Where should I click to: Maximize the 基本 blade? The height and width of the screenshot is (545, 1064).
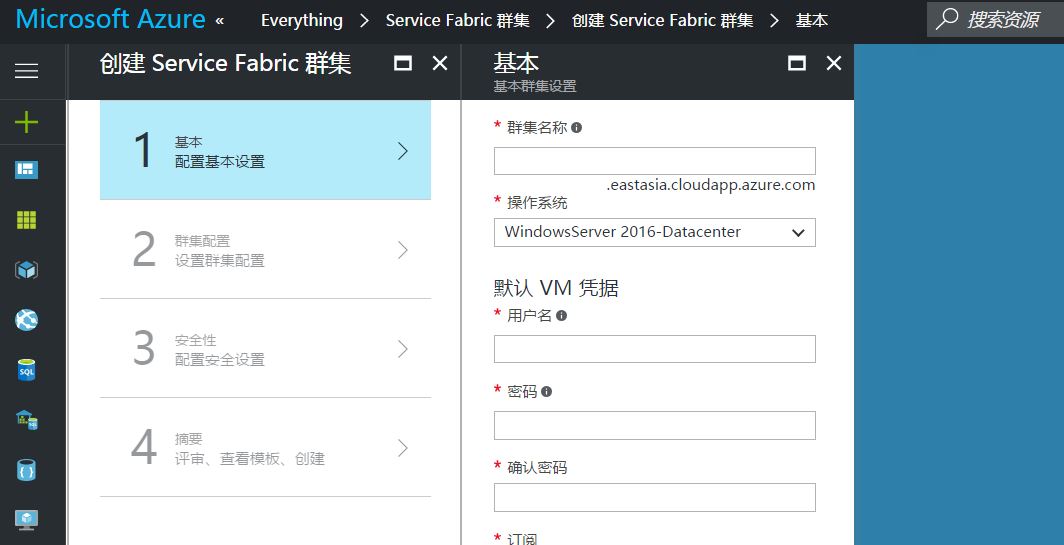[x=797, y=63]
